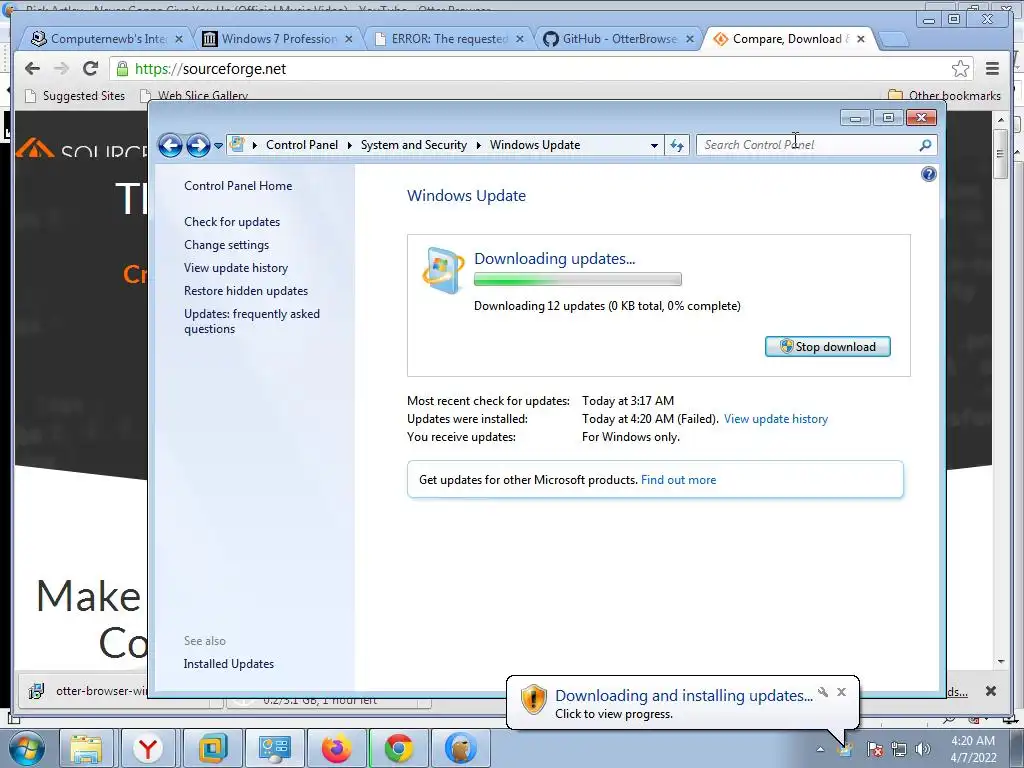The image size is (1024, 768).
Task: Open Windows Explorer from taskbar
Action: [86, 748]
